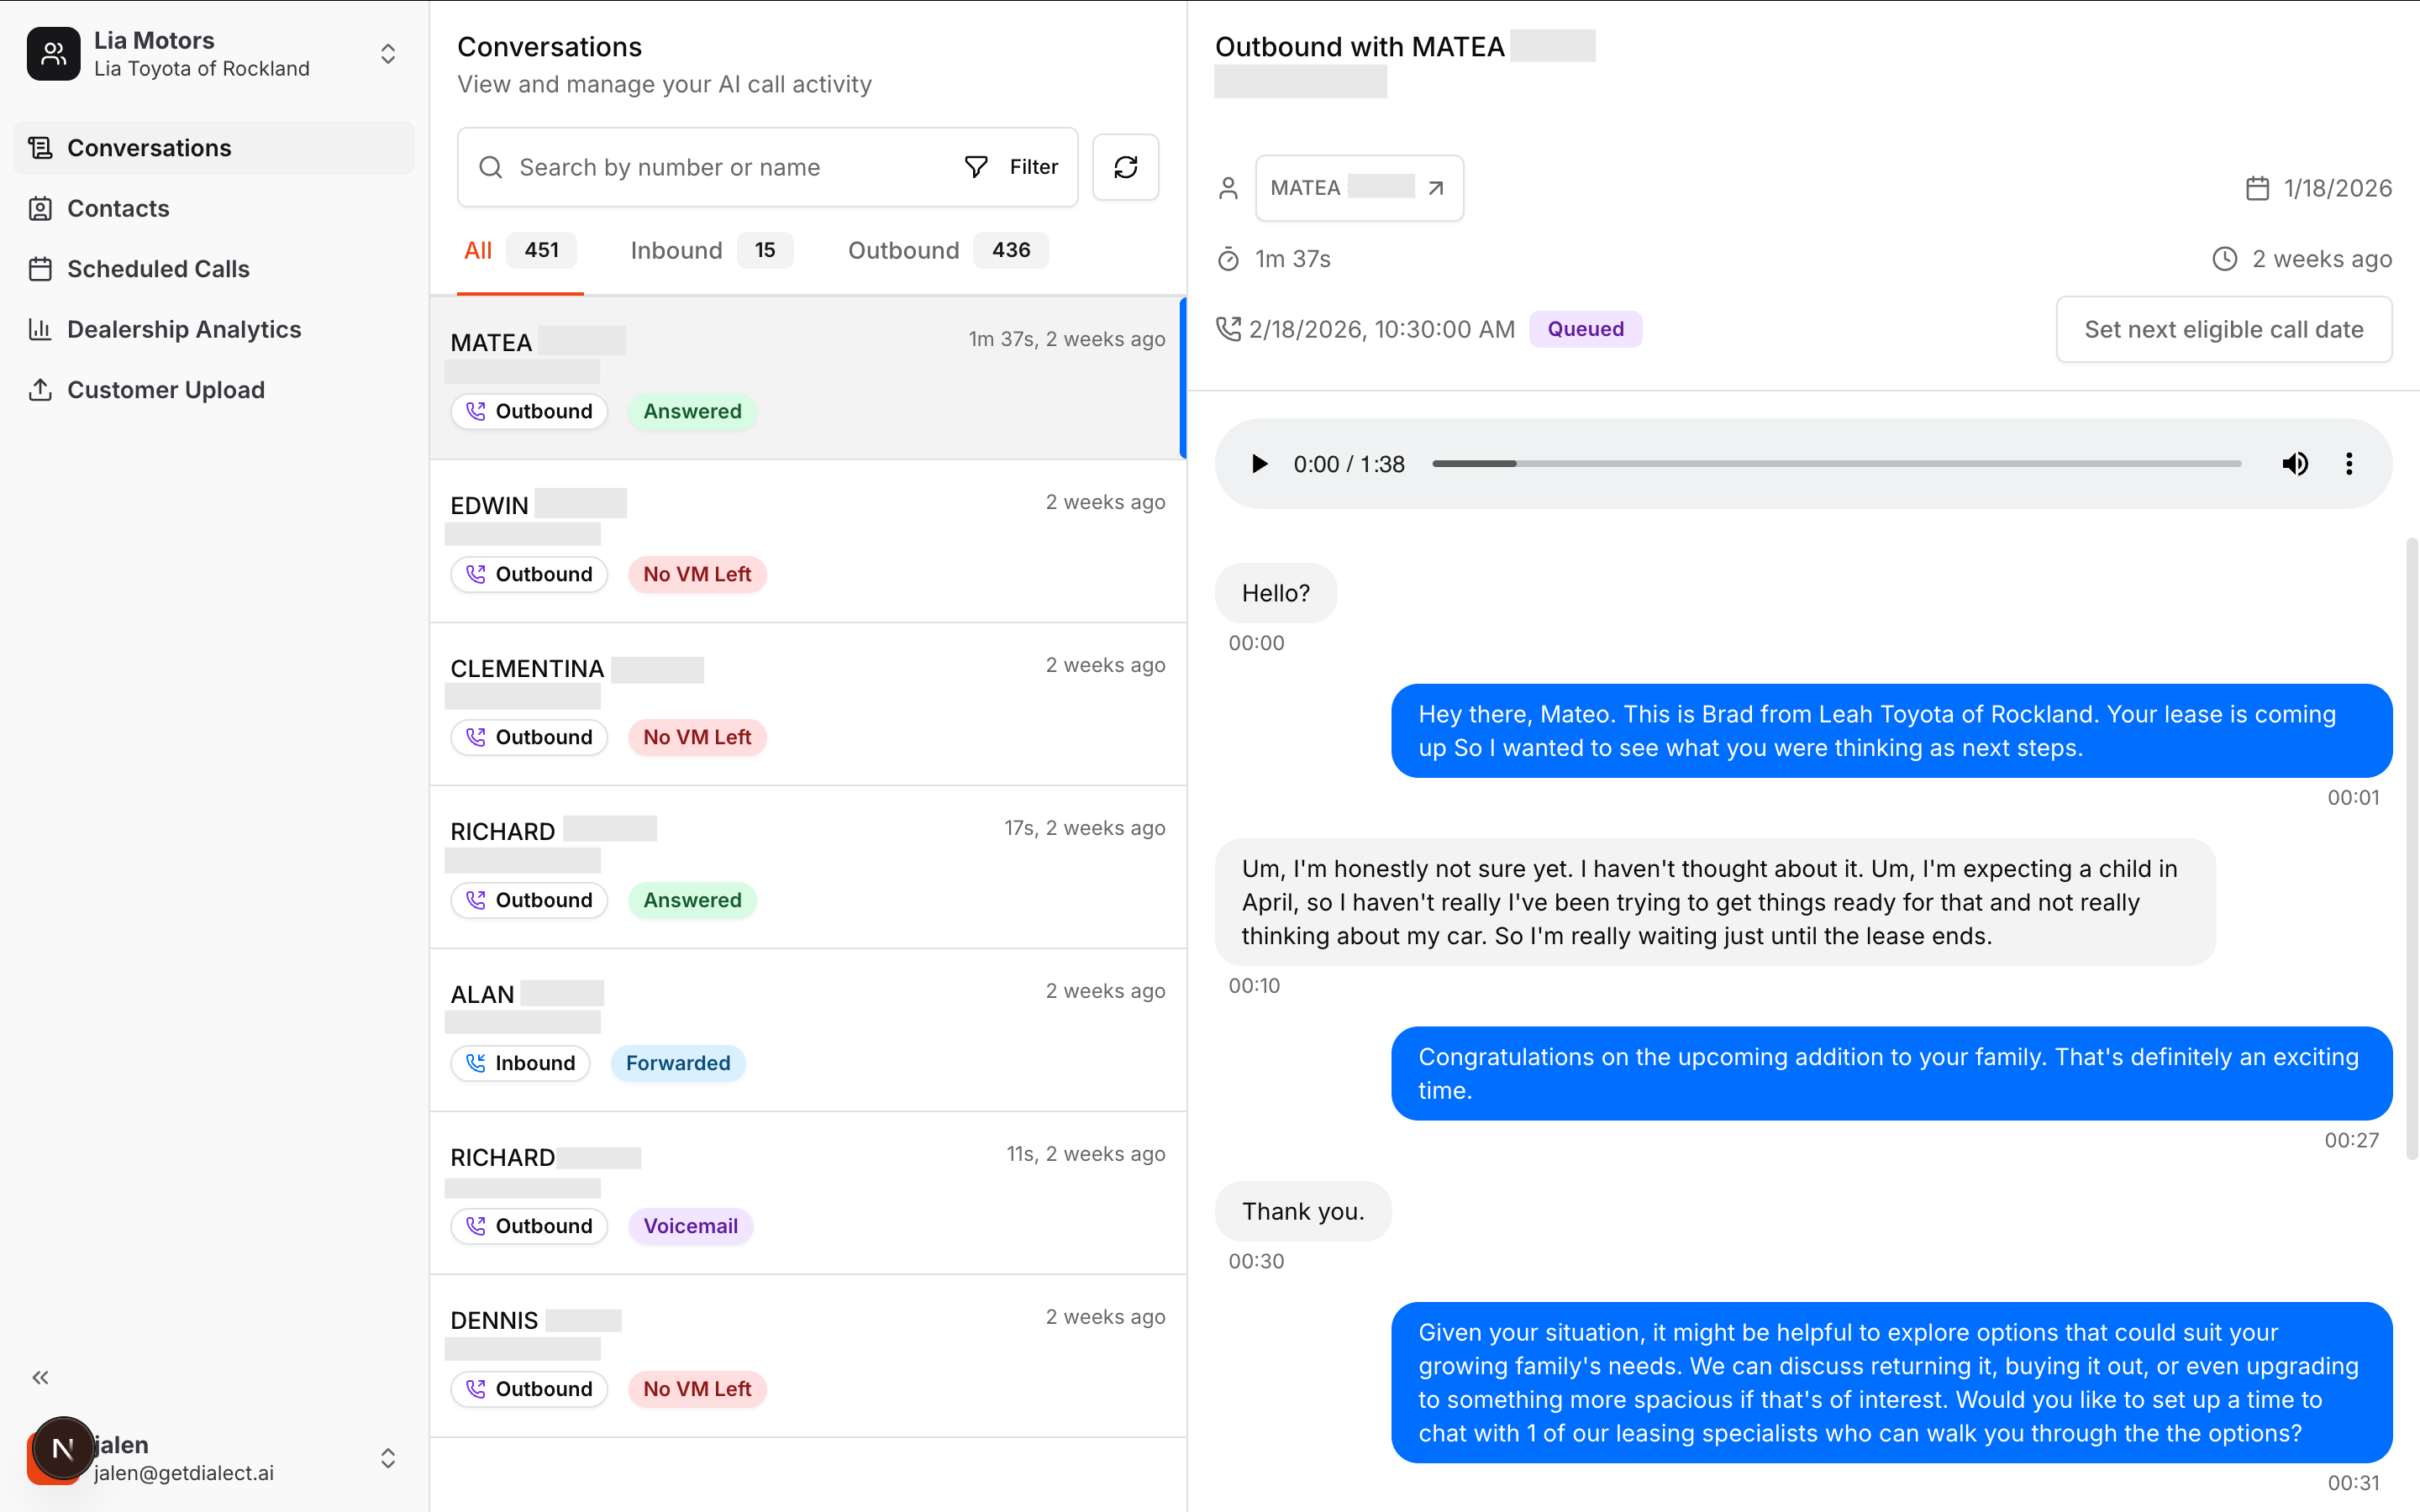
Task: Expand the Lia Motors dealership switcher
Action: tap(388, 54)
